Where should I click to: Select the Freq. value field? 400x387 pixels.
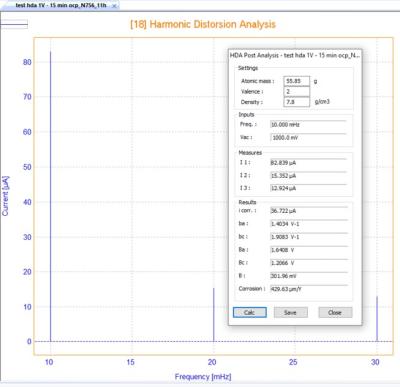308,125
